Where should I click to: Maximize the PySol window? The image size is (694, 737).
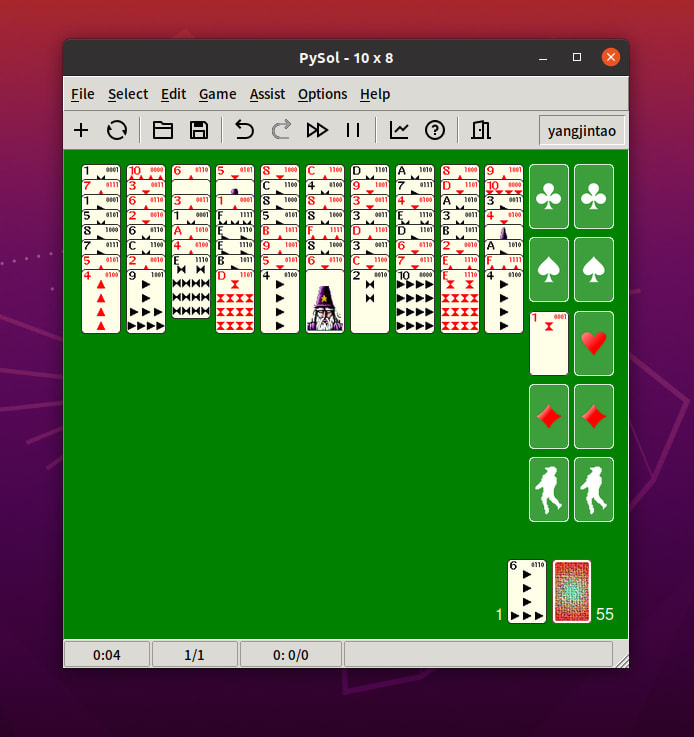click(x=577, y=57)
